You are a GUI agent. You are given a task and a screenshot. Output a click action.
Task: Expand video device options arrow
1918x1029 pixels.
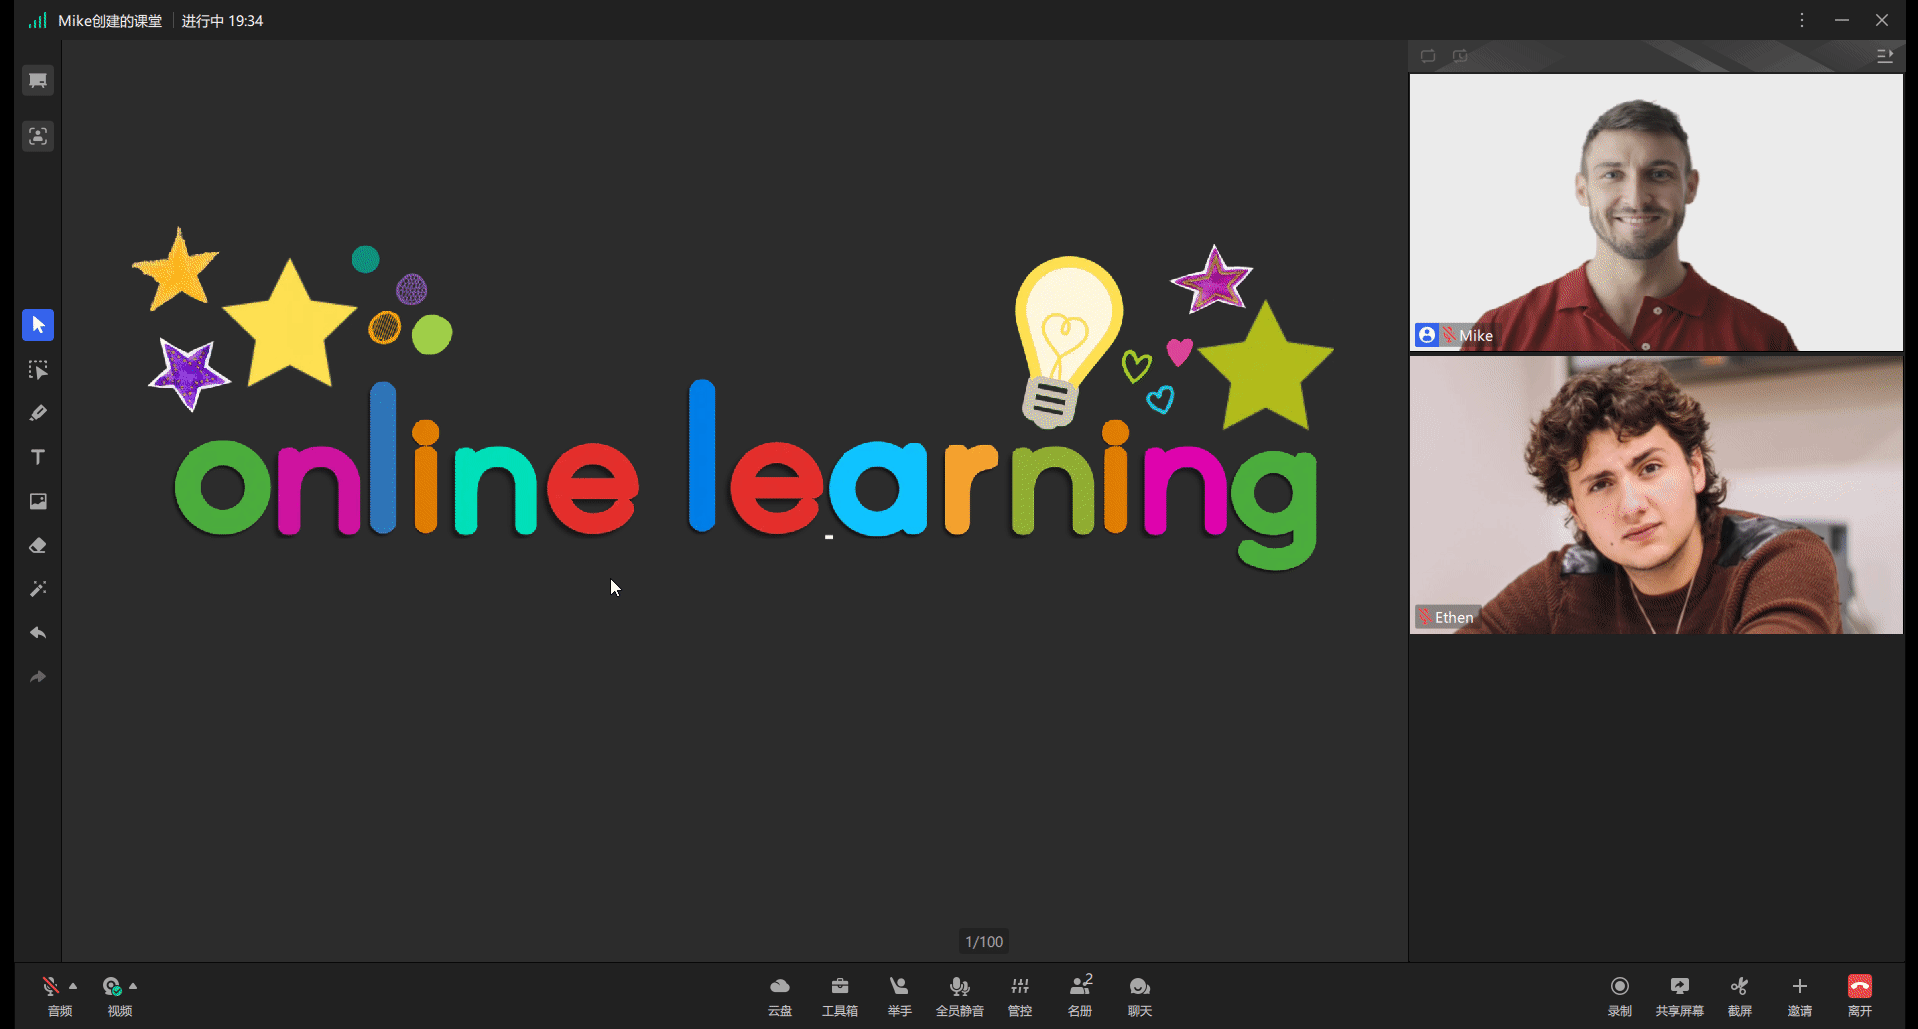point(133,986)
